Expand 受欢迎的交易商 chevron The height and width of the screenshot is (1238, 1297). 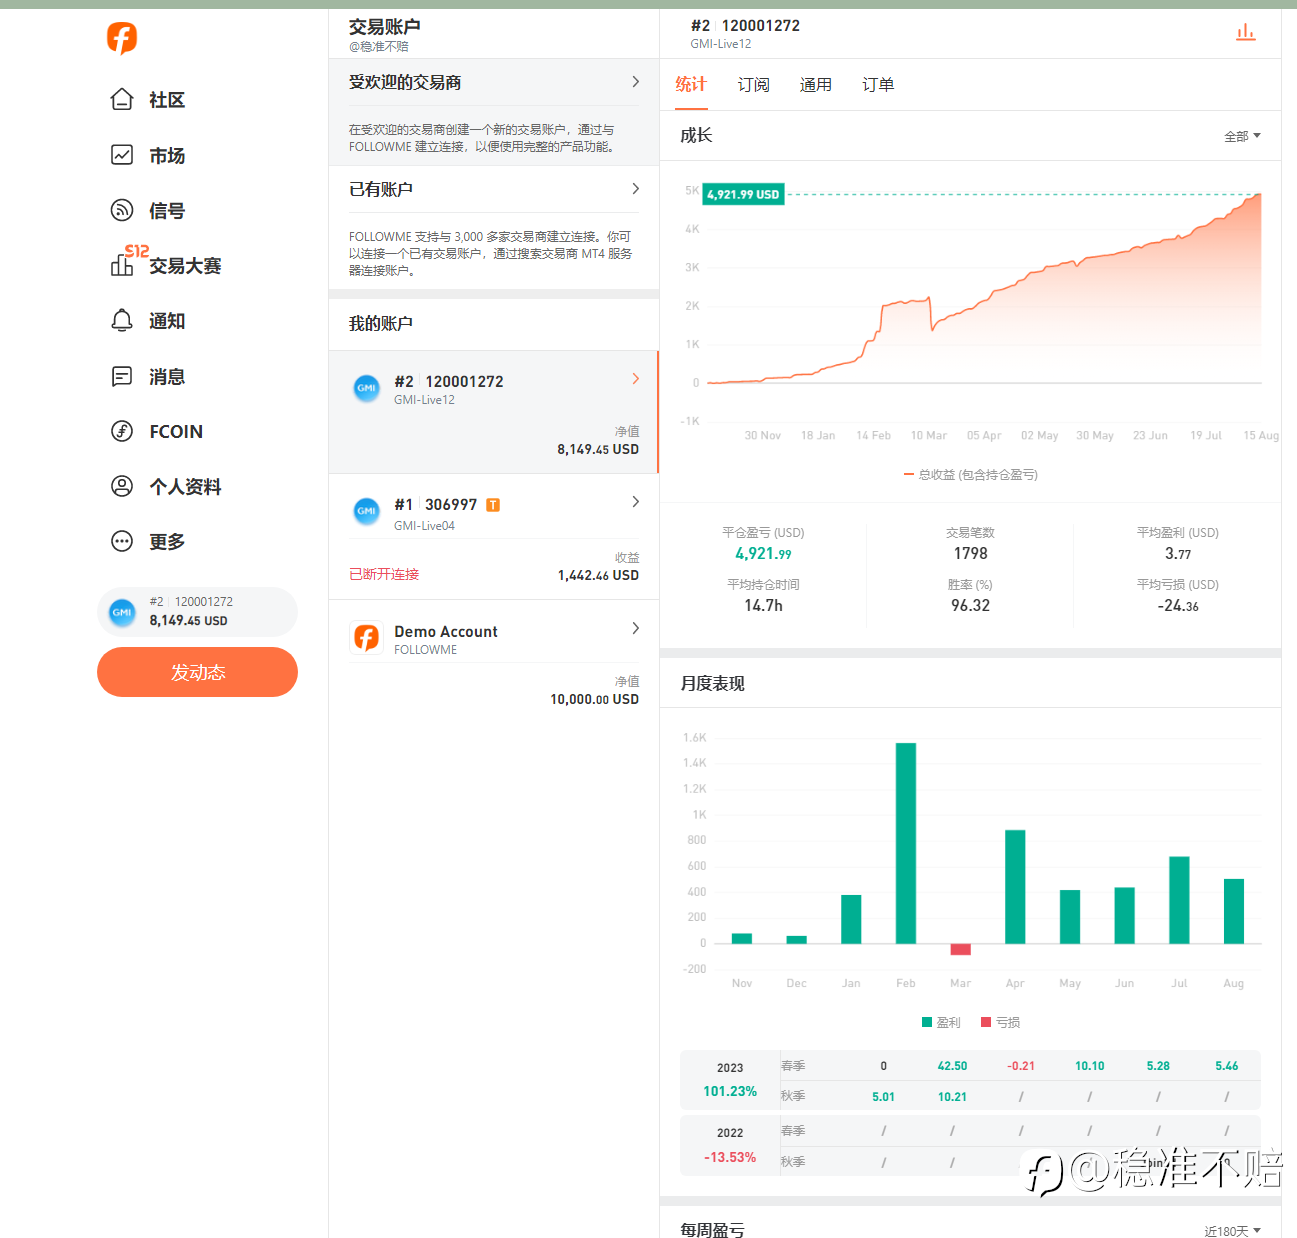click(x=636, y=82)
